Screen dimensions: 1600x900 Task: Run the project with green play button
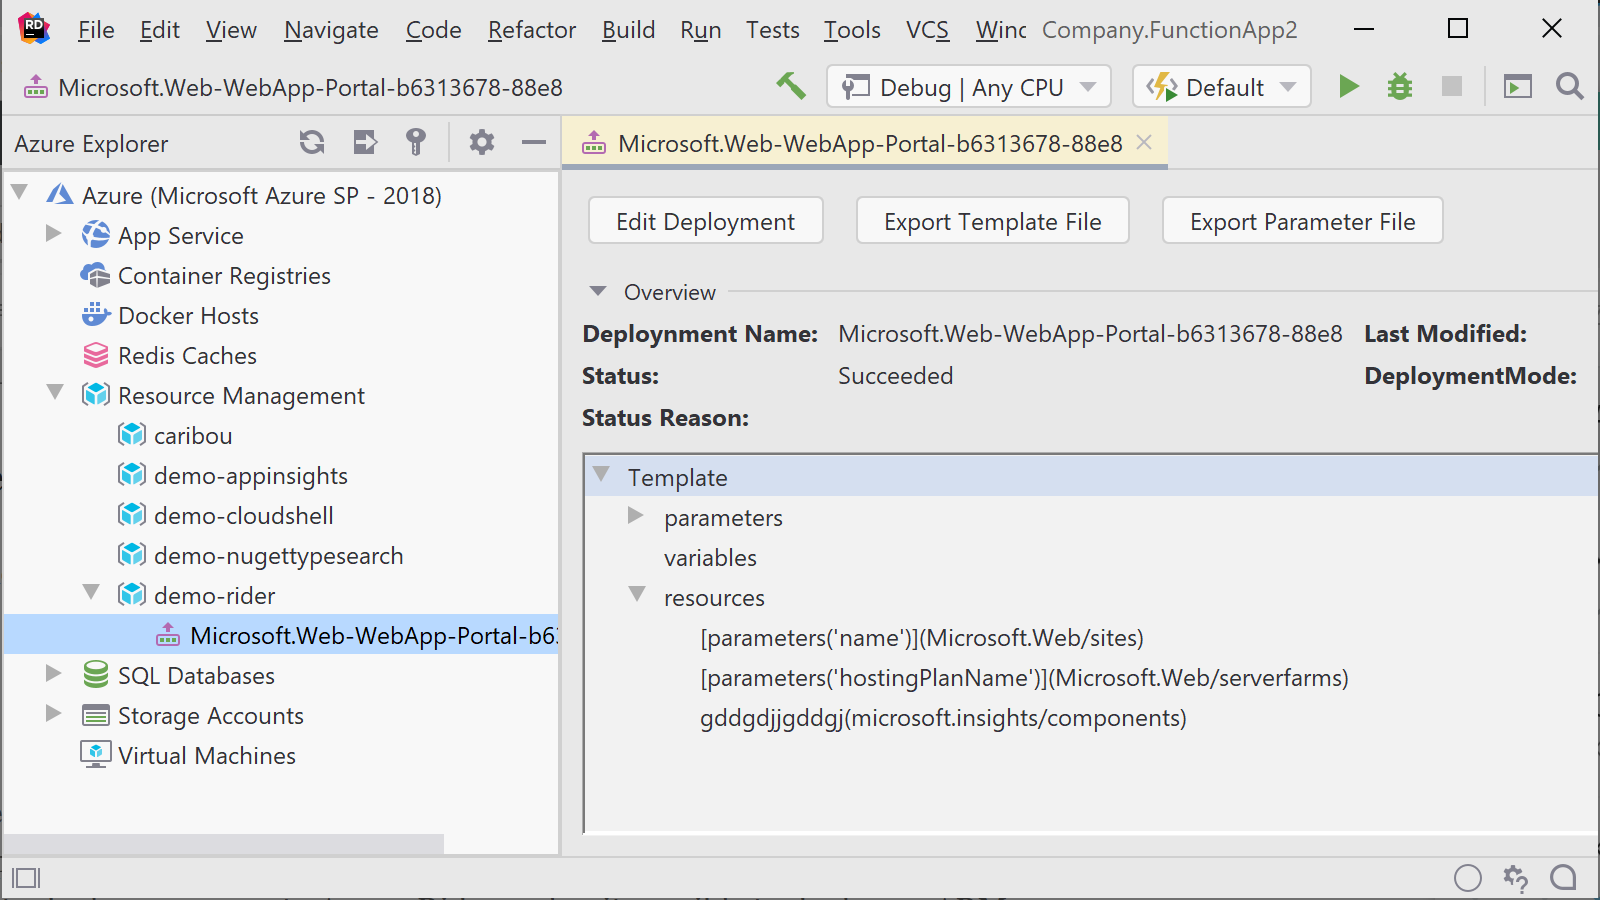tap(1348, 87)
